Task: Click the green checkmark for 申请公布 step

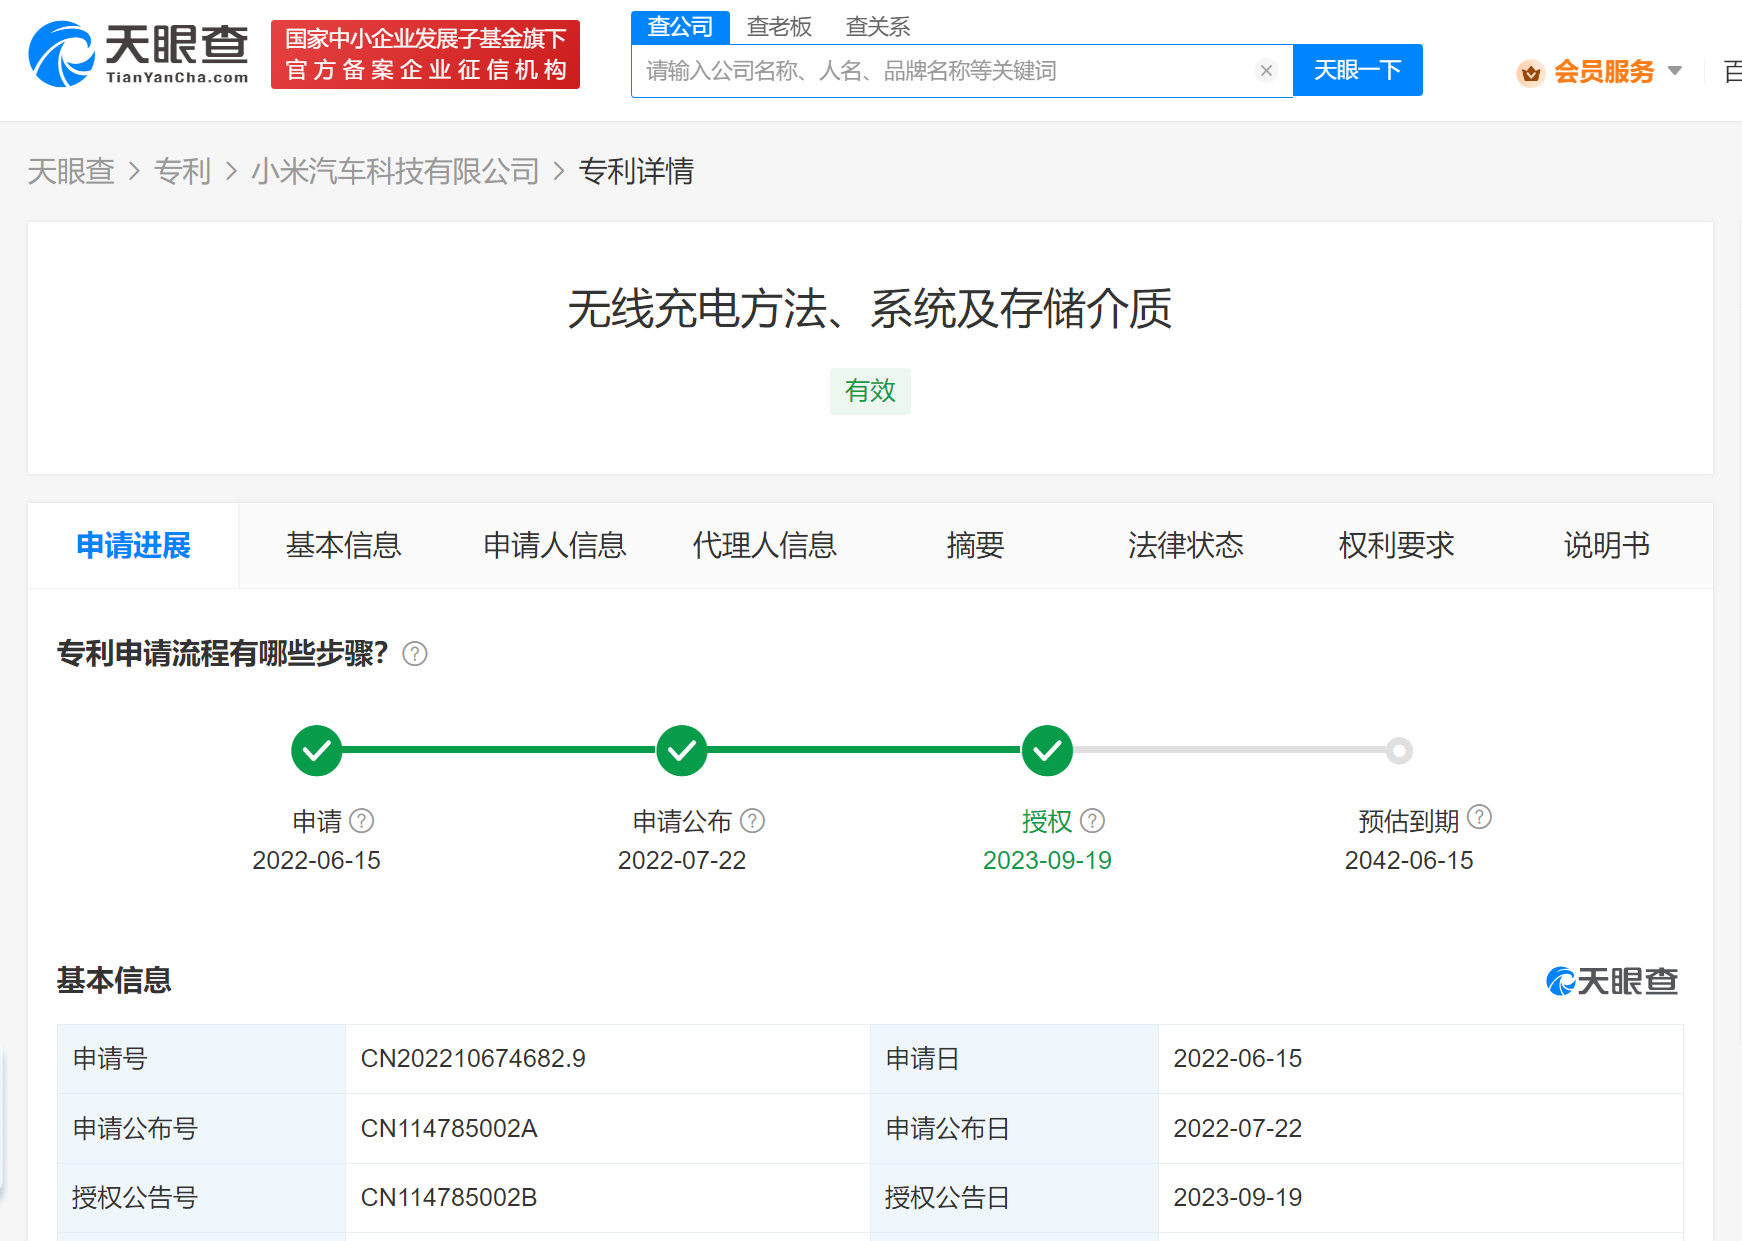Action: tap(682, 750)
